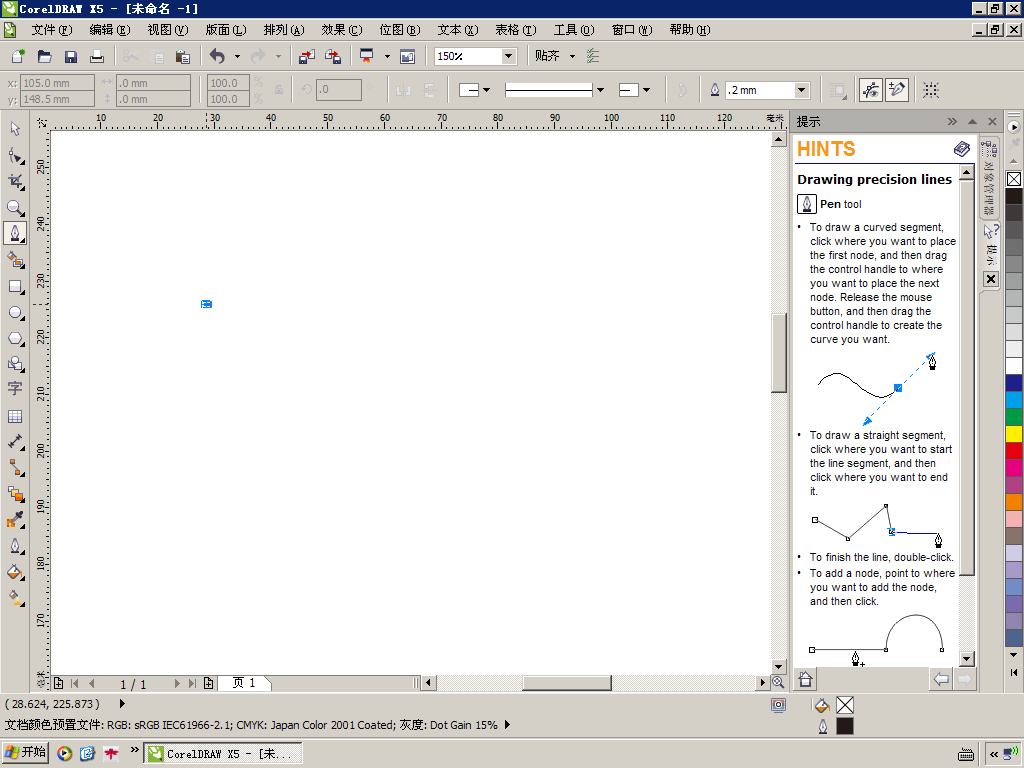
Task: Open a file with folder icon
Action: click(44, 57)
